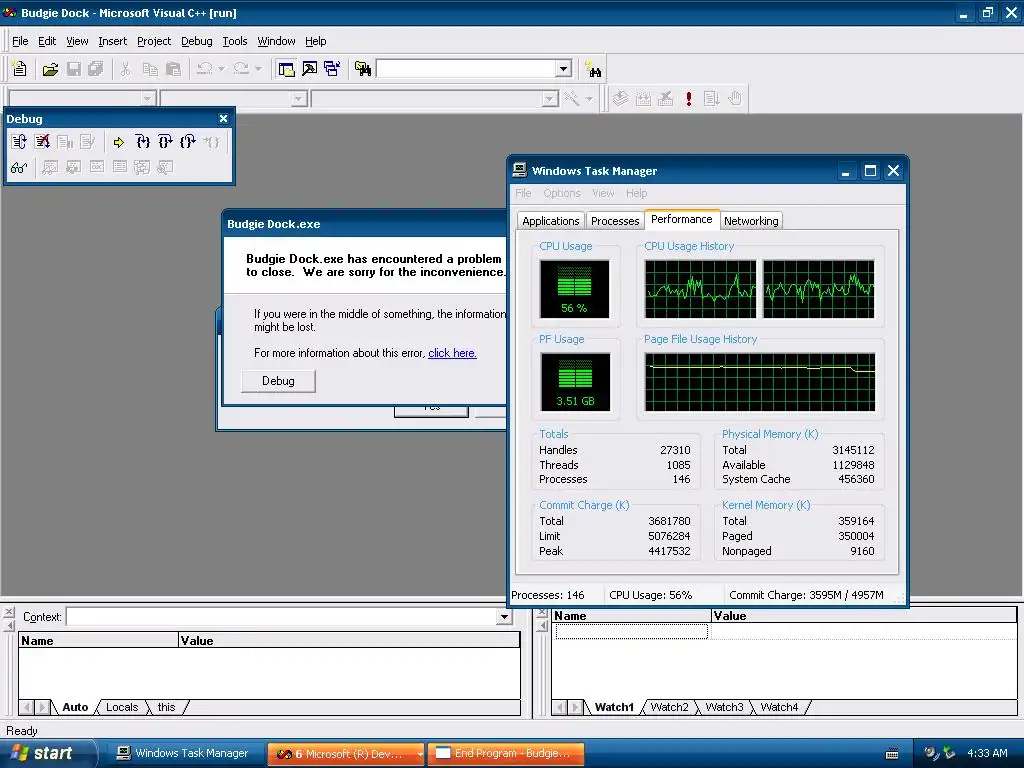Image resolution: width=1024 pixels, height=768 pixels.
Task: Click the Cut scissors icon
Action: [x=125, y=69]
